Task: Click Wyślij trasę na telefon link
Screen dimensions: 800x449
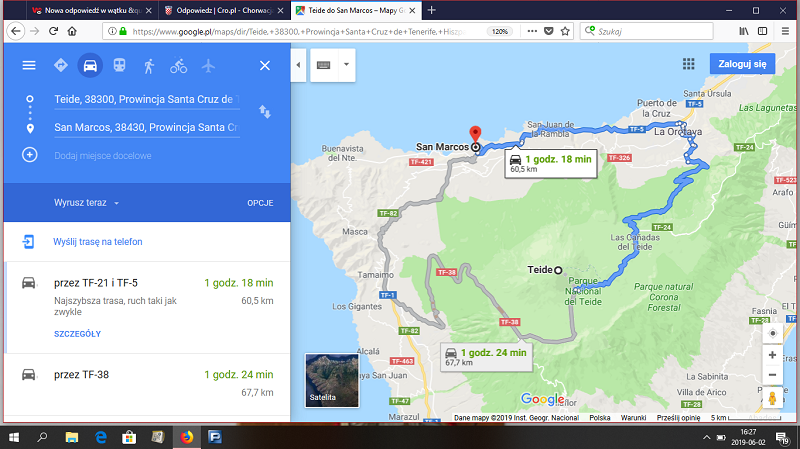Action: tap(98, 242)
